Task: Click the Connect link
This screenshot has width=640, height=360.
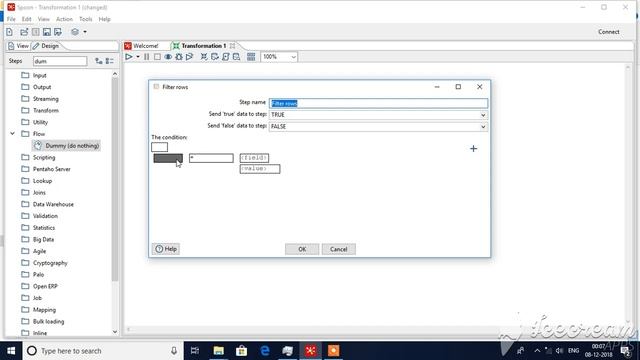Action: pyautogui.click(x=609, y=32)
